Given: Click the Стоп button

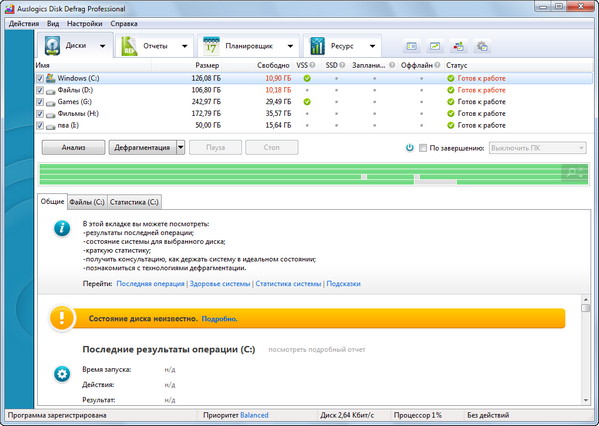Looking at the screenshot, I should 272,147.
